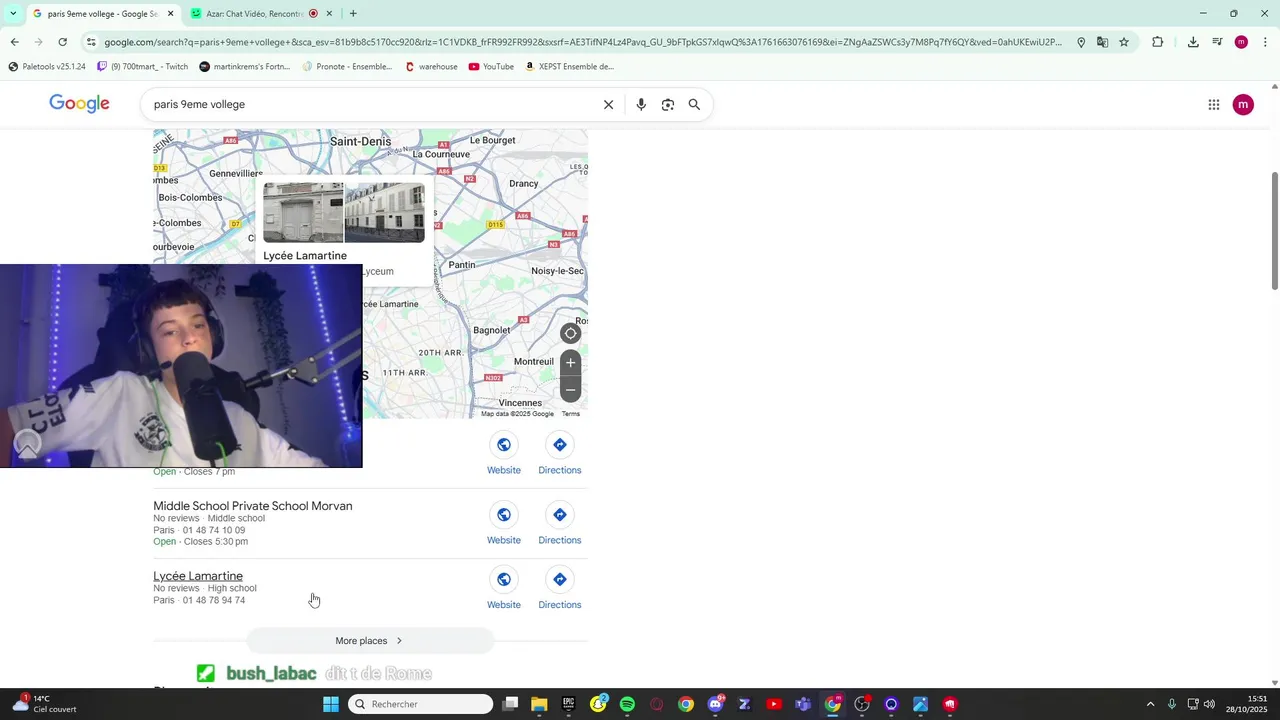Open Google Lens image search
Image resolution: width=1280 pixels, height=720 pixels.
(668, 104)
